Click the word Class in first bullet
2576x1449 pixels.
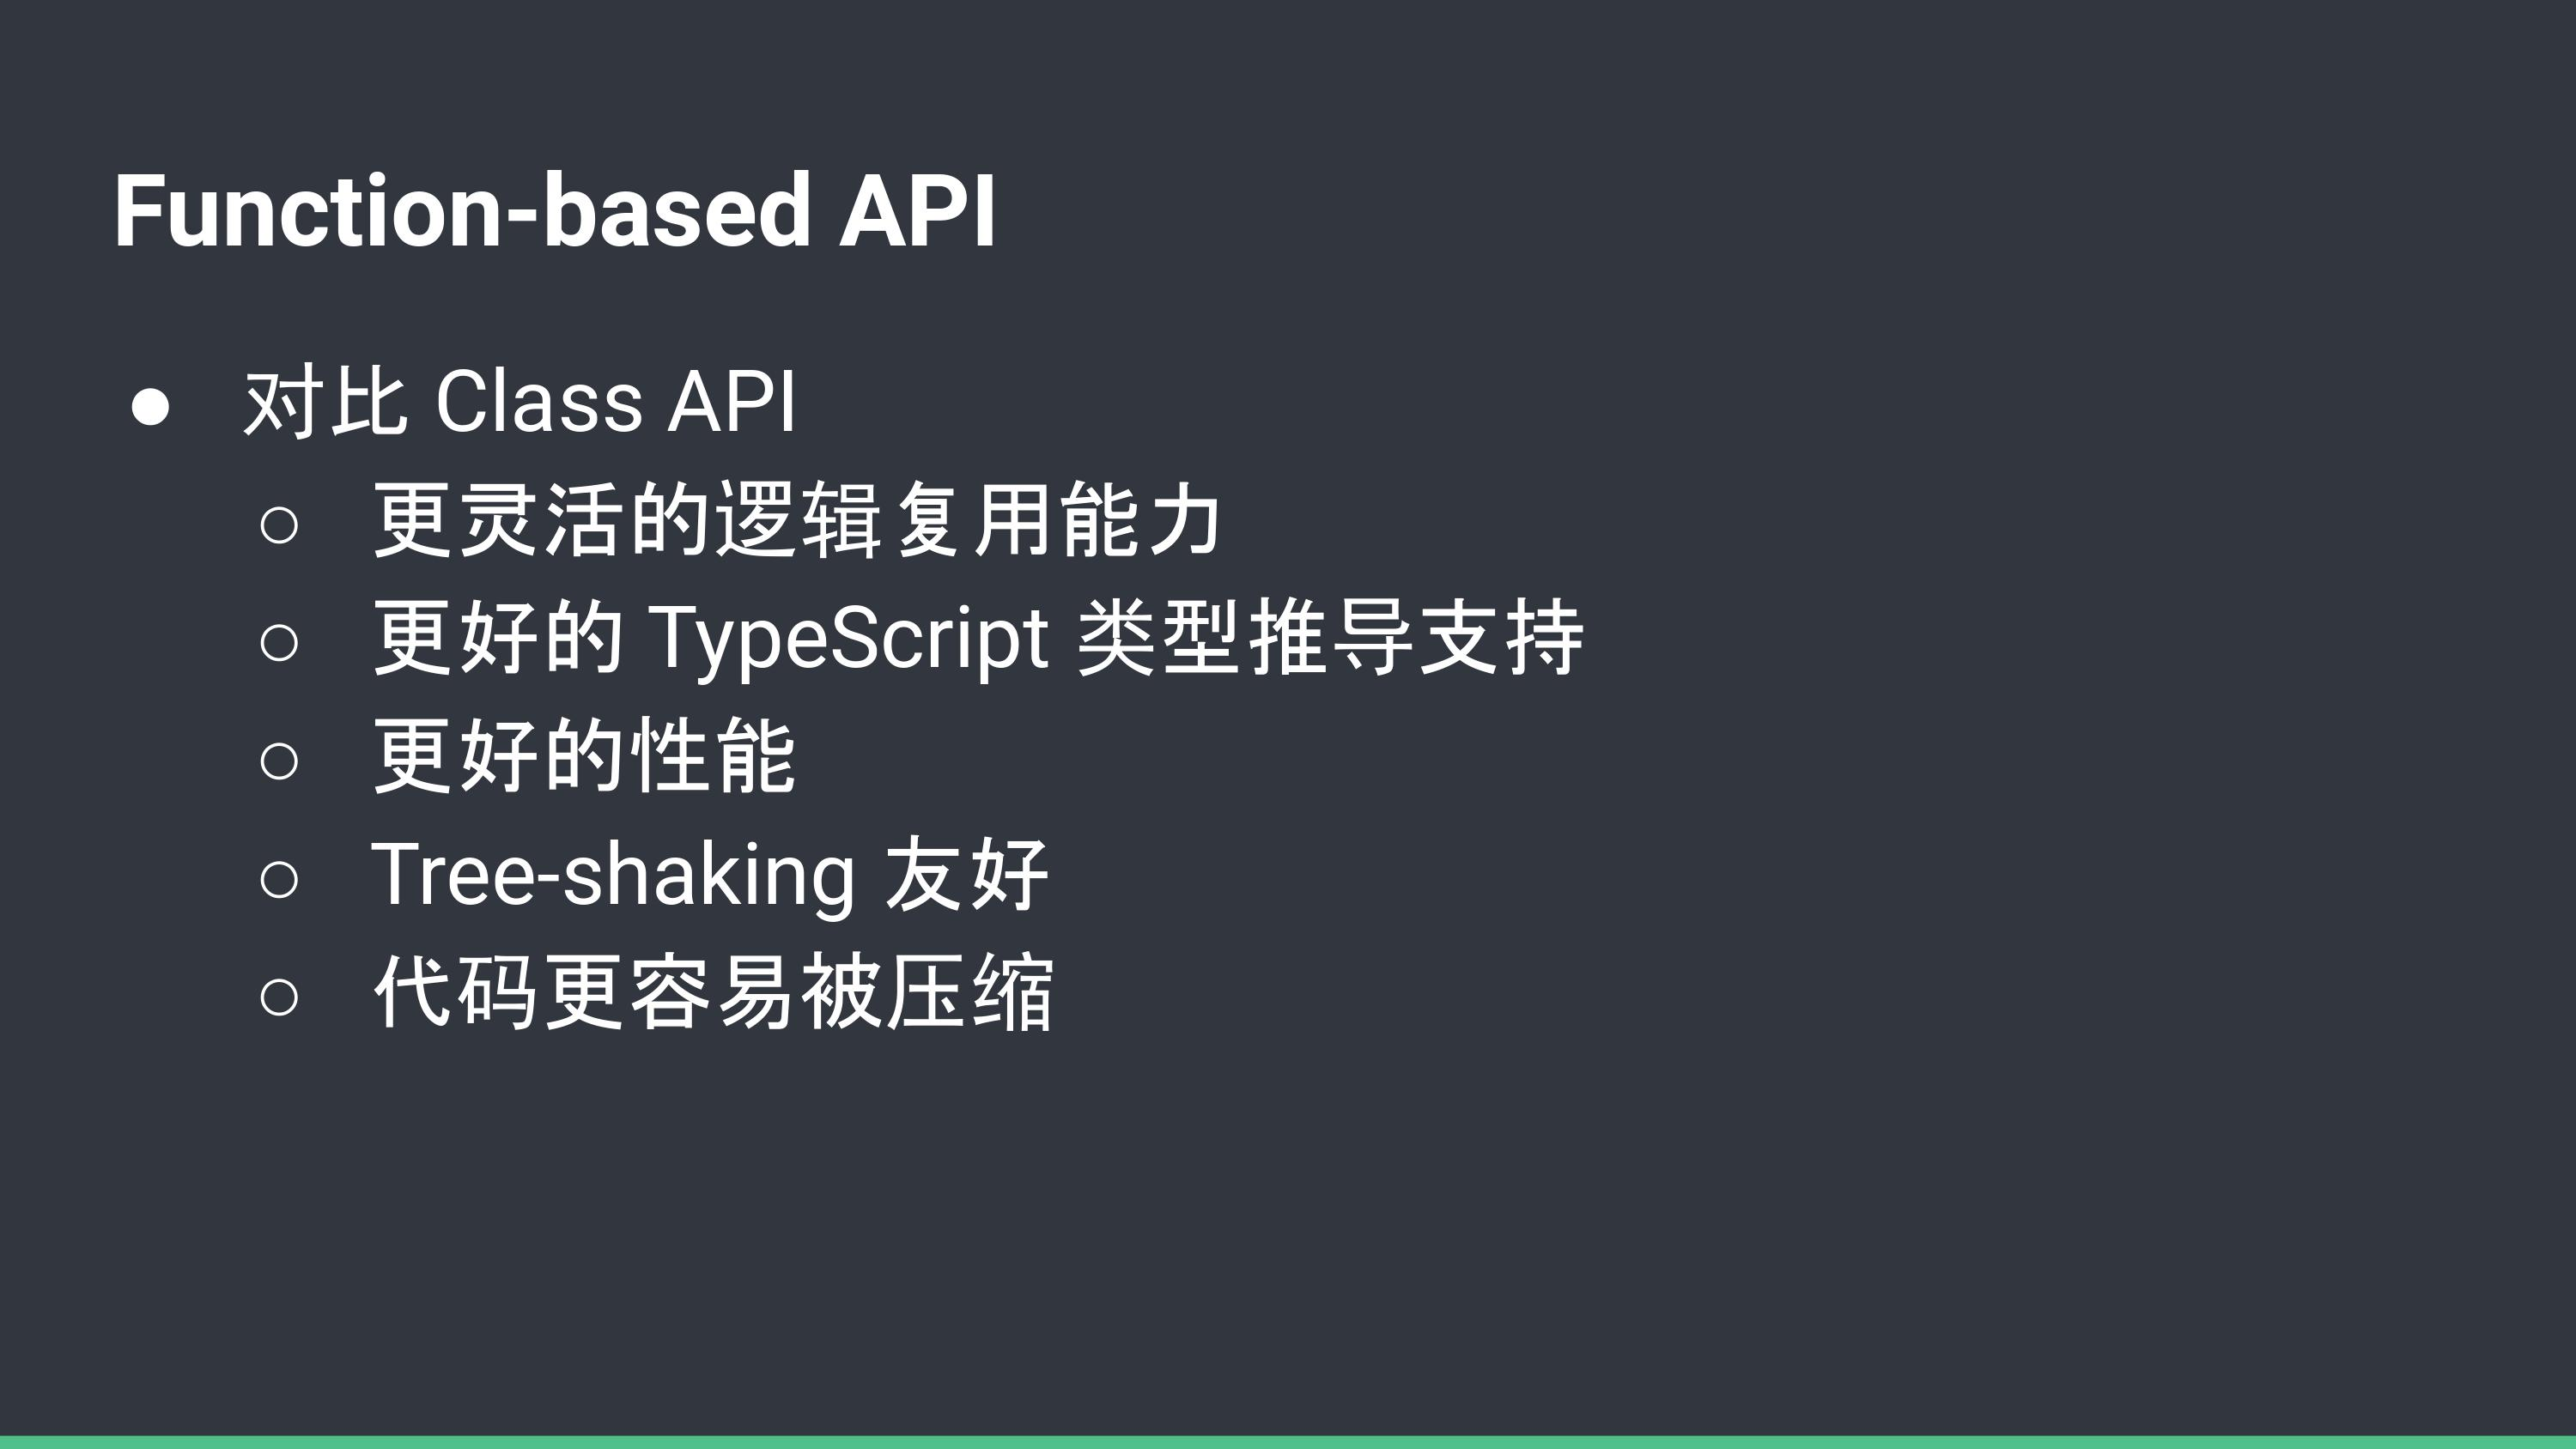coord(539,402)
